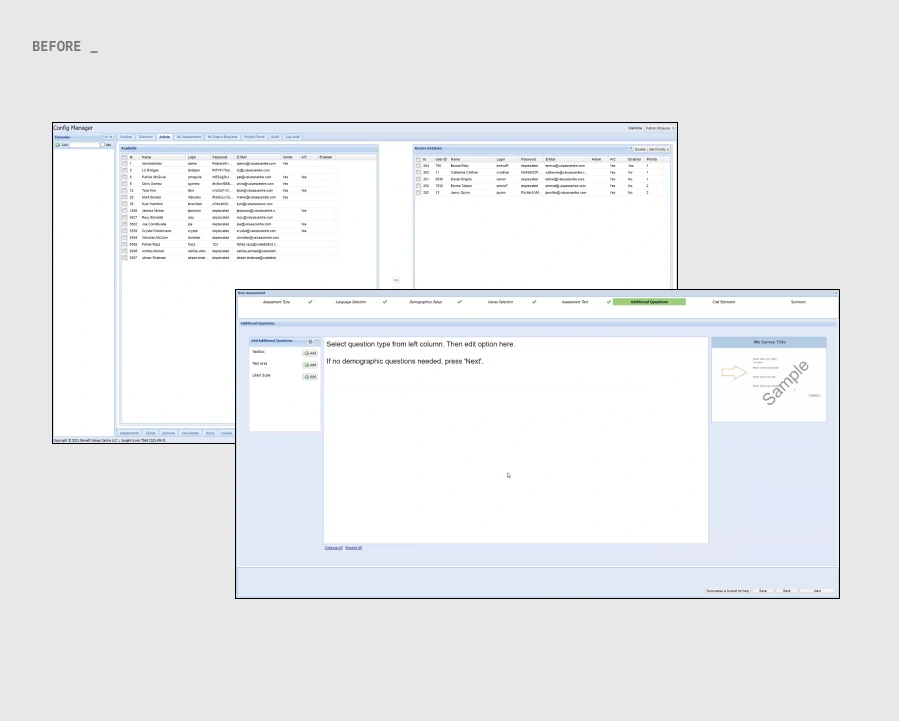Image resolution: width=899 pixels, height=721 pixels.
Task: Sort Available table by Name column
Action: click(x=163, y=157)
